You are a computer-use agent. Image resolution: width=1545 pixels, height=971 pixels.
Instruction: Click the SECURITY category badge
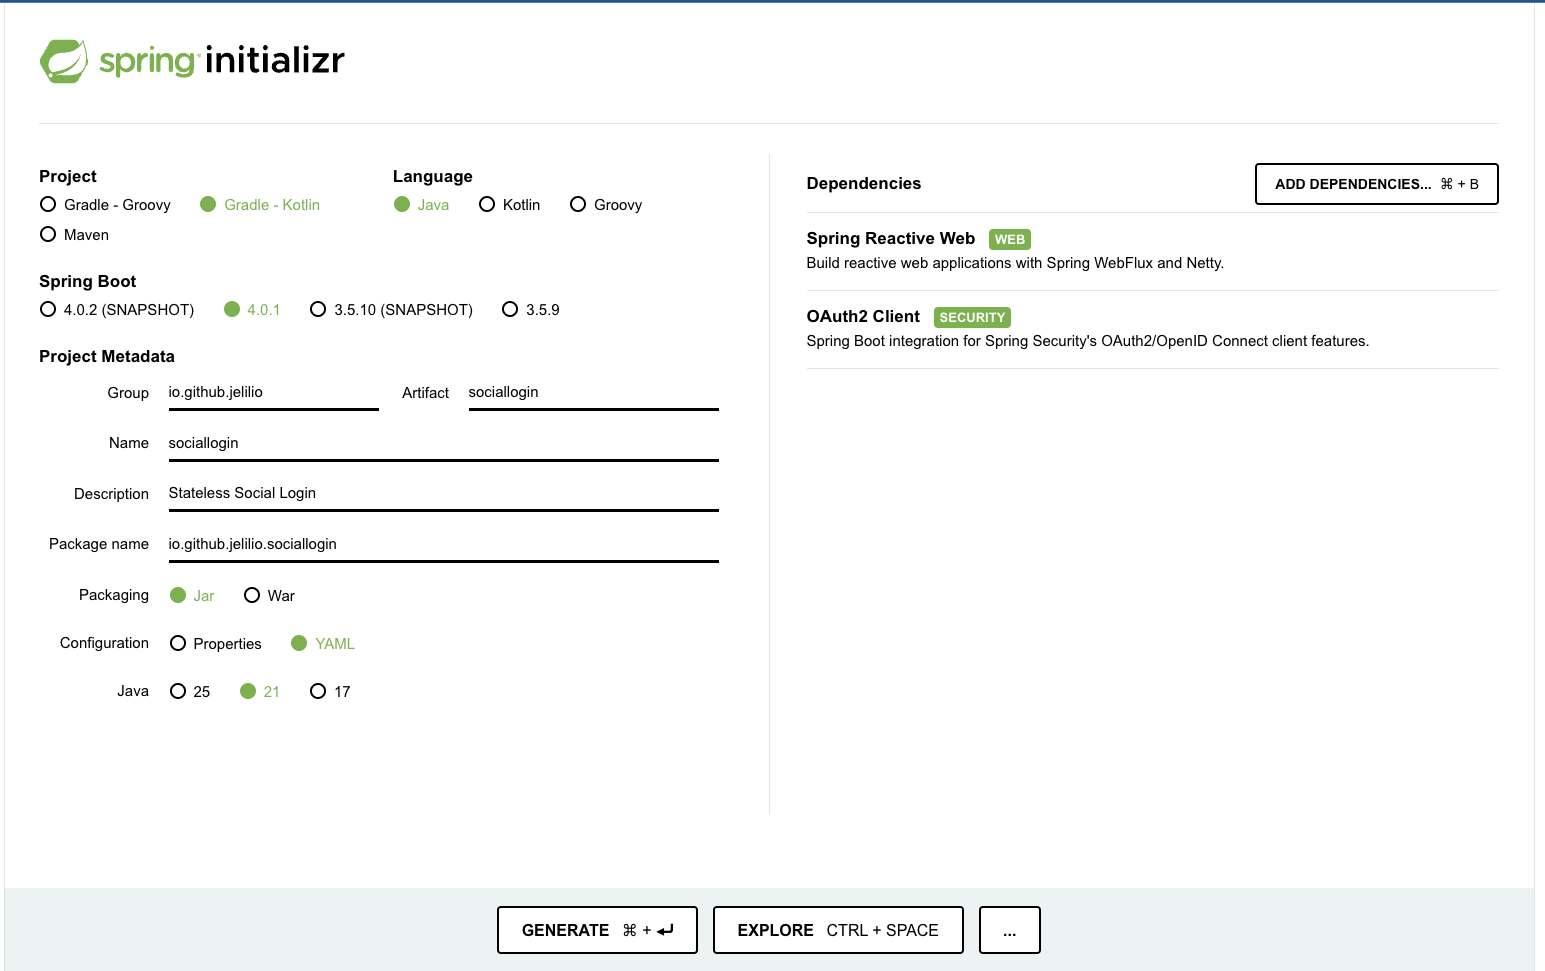pos(972,317)
